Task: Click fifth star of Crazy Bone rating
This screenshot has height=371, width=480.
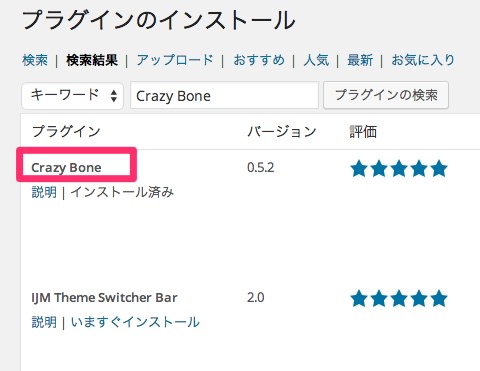Action: coord(439,168)
